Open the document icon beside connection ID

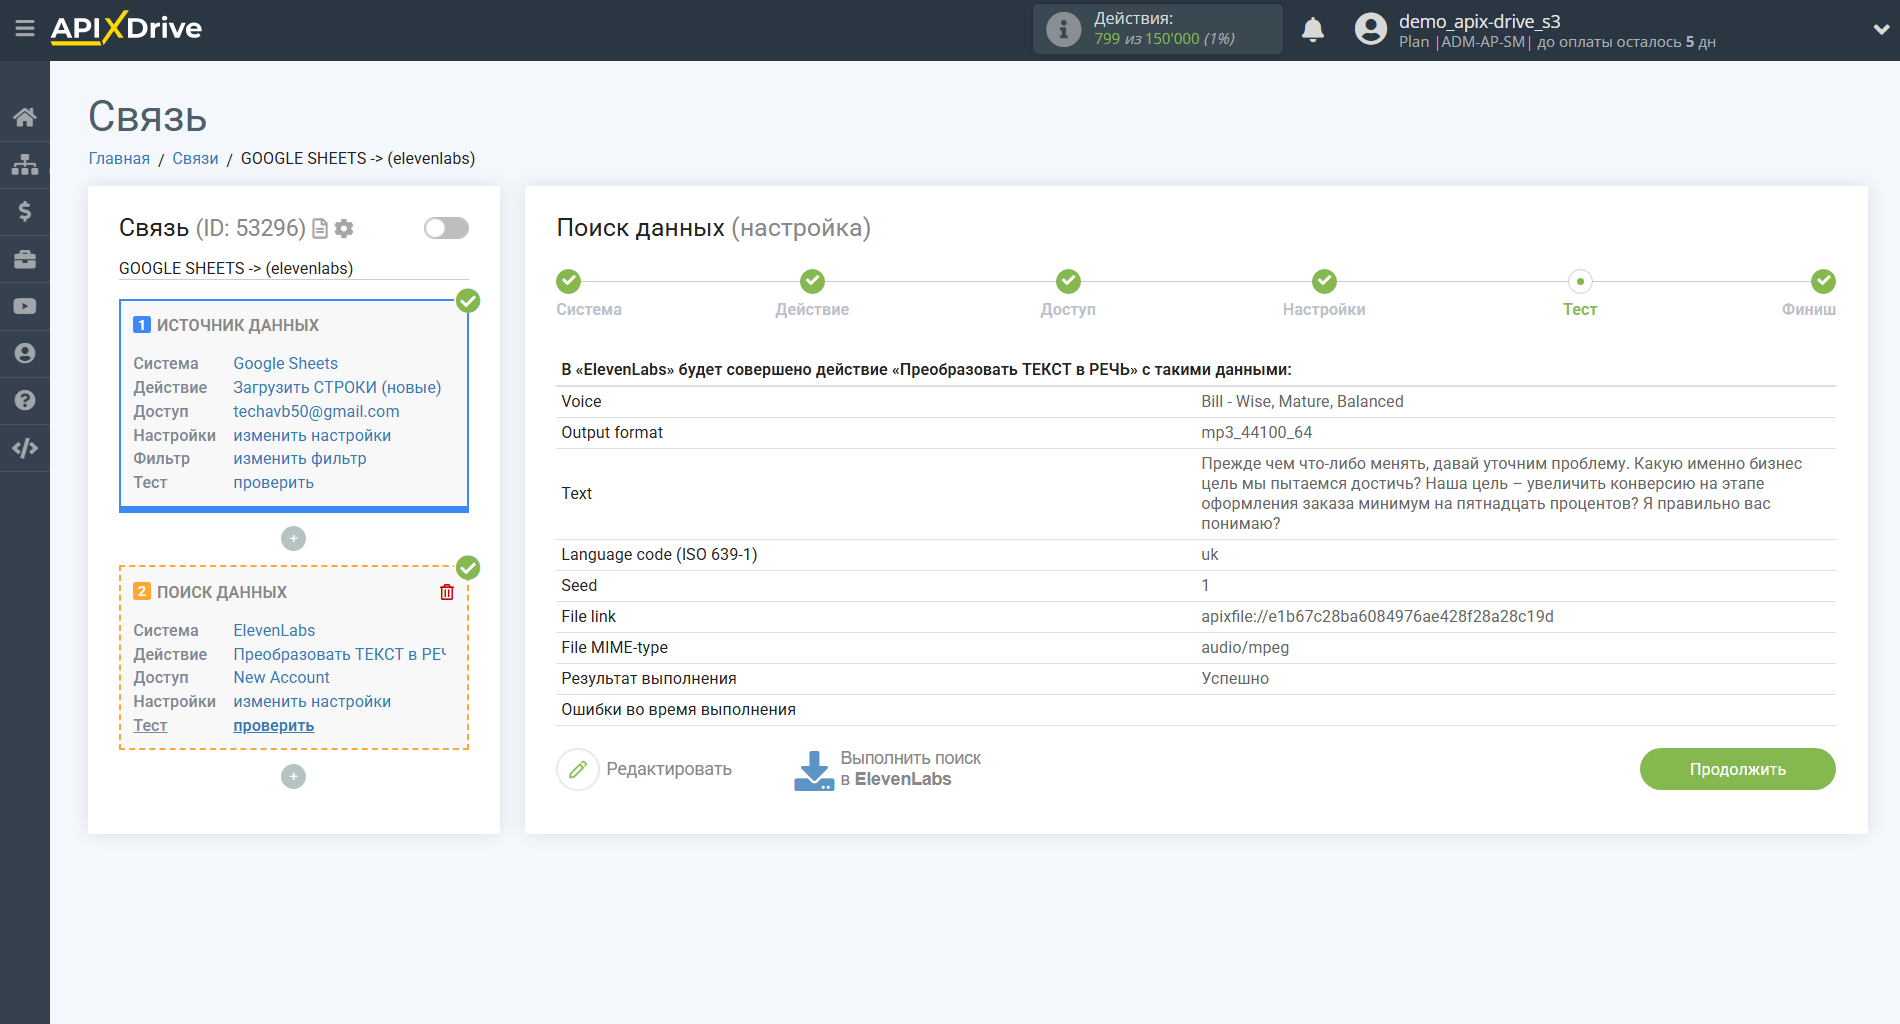319,228
